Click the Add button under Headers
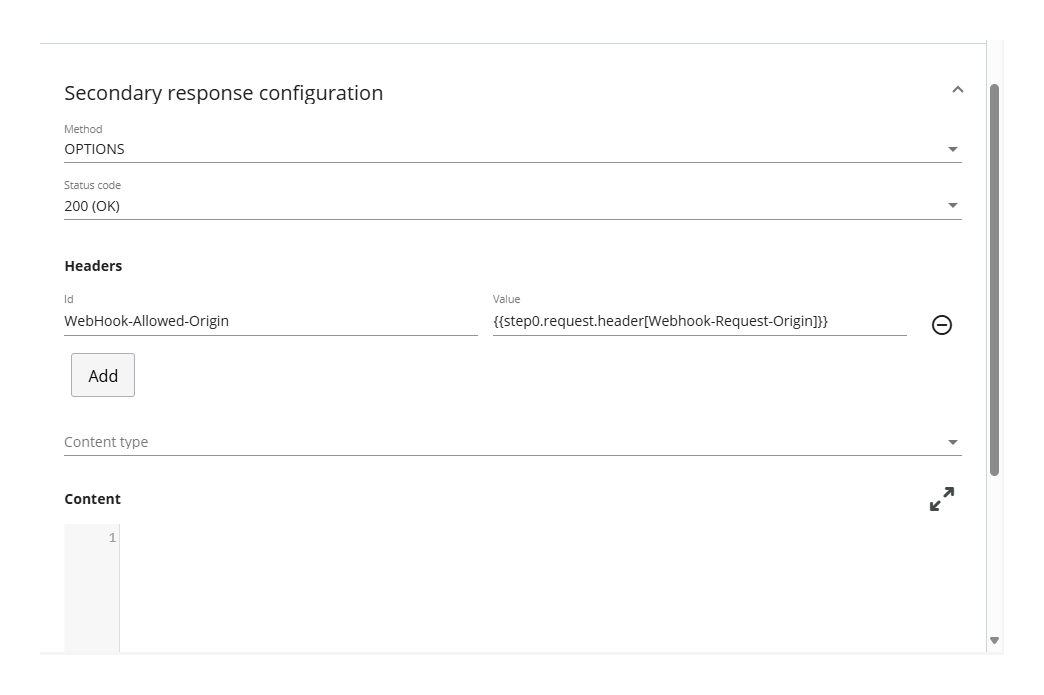The image size is (1044, 695). click(x=103, y=375)
